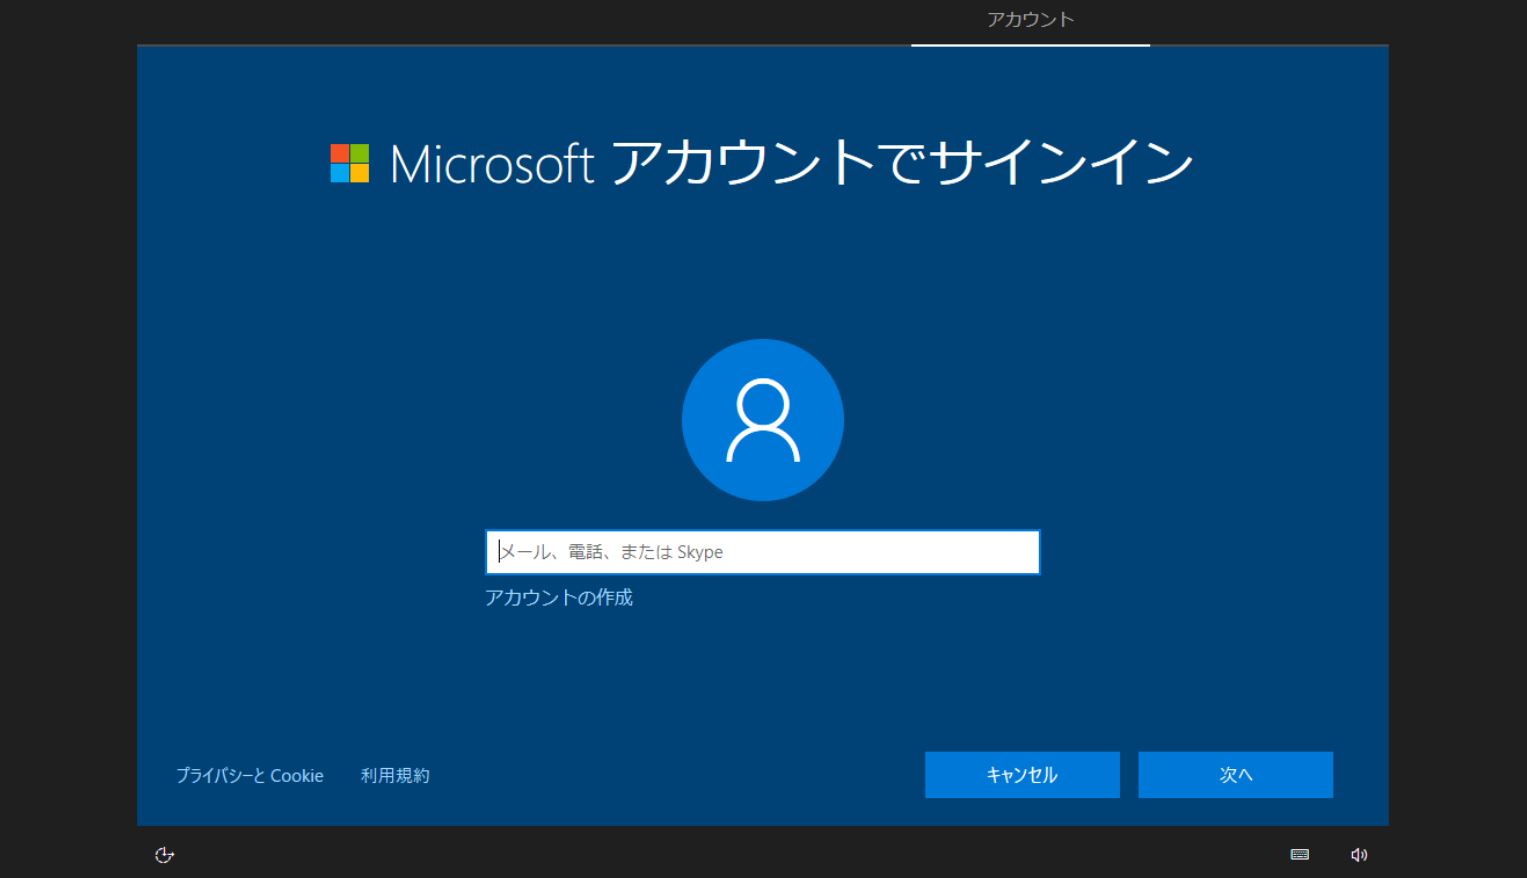This screenshot has width=1527, height=878.
Task: Open the Ease of Access icon
Action: tap(164, 854)
